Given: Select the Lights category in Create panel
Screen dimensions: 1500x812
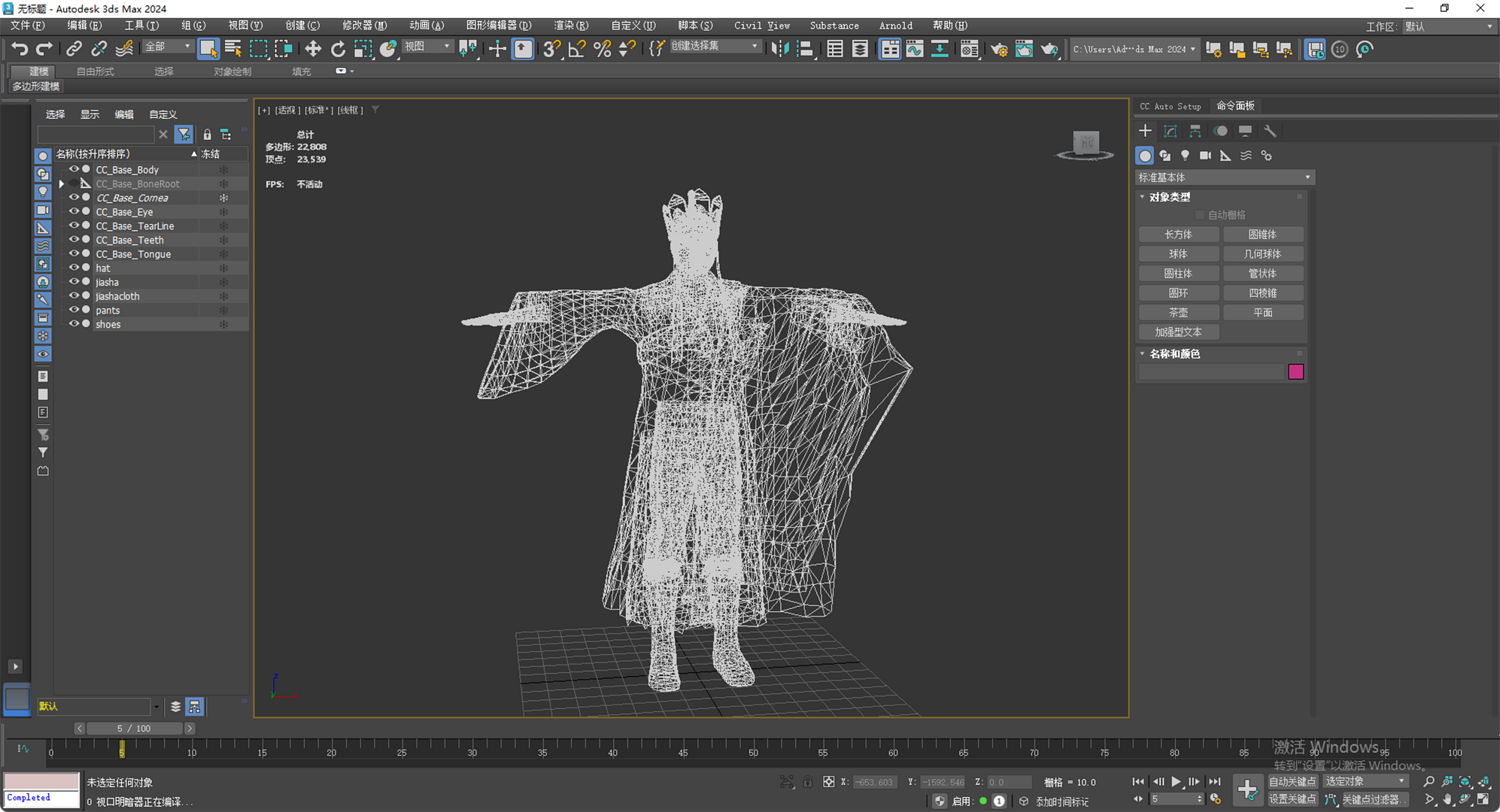Looking at the screenshot, I should tap(1185, 155).
